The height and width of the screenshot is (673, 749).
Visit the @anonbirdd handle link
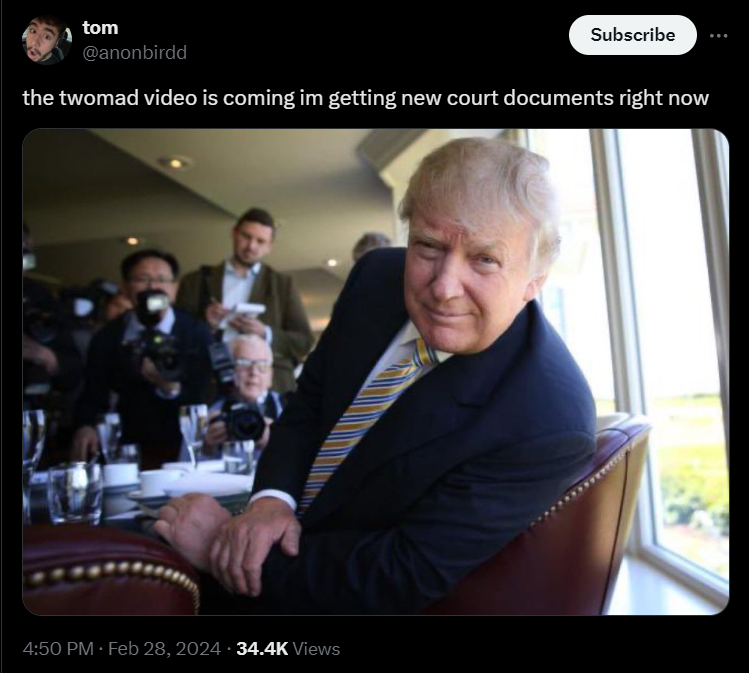pyautogui.click(x=135, y=53)
